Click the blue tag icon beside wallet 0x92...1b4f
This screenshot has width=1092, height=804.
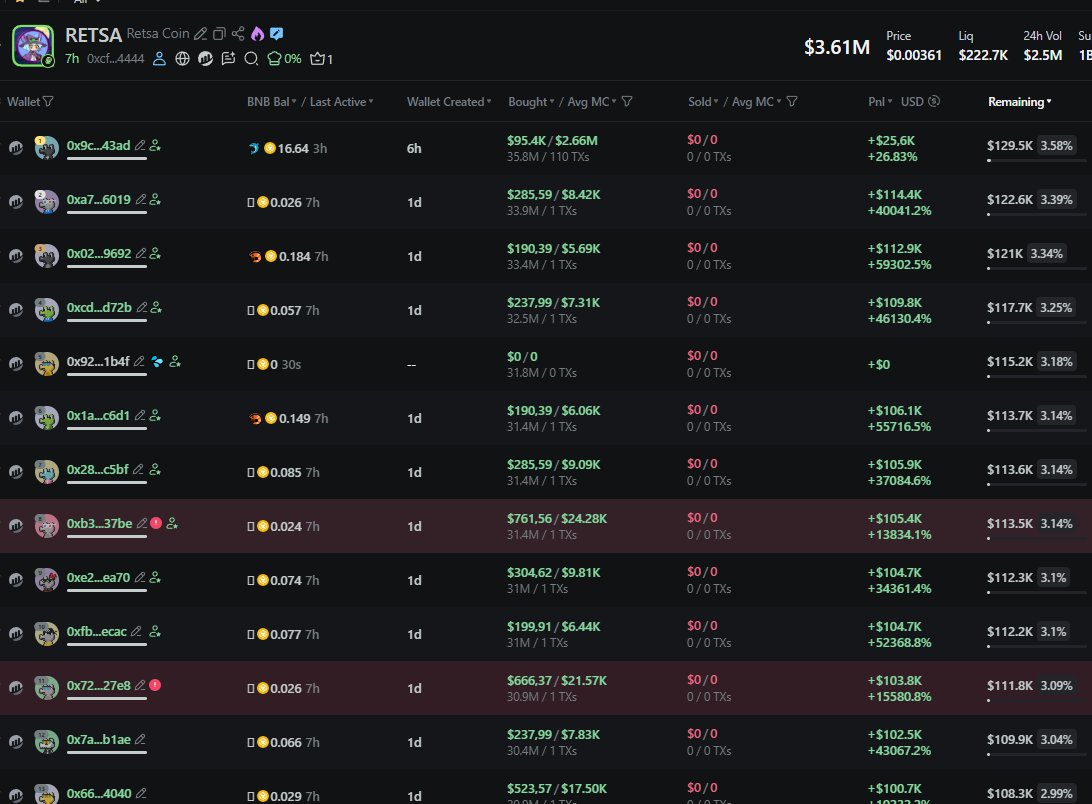157,362
